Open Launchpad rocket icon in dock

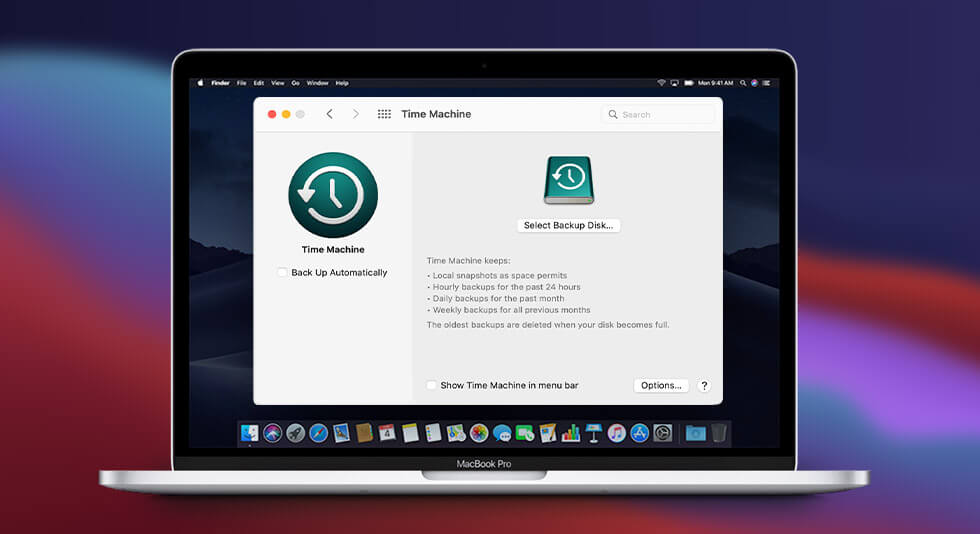[296, 433]
